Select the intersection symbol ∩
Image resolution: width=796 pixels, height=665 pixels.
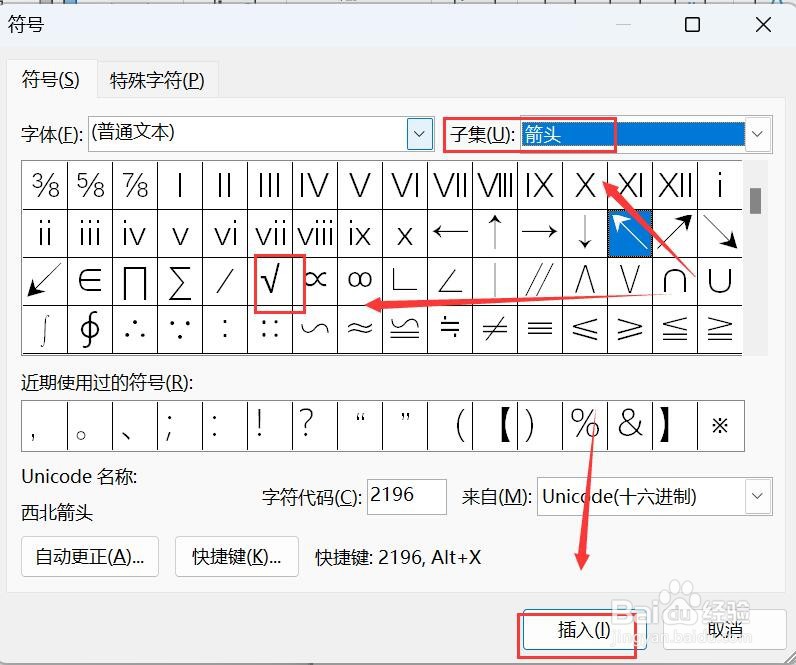(675, 281)
